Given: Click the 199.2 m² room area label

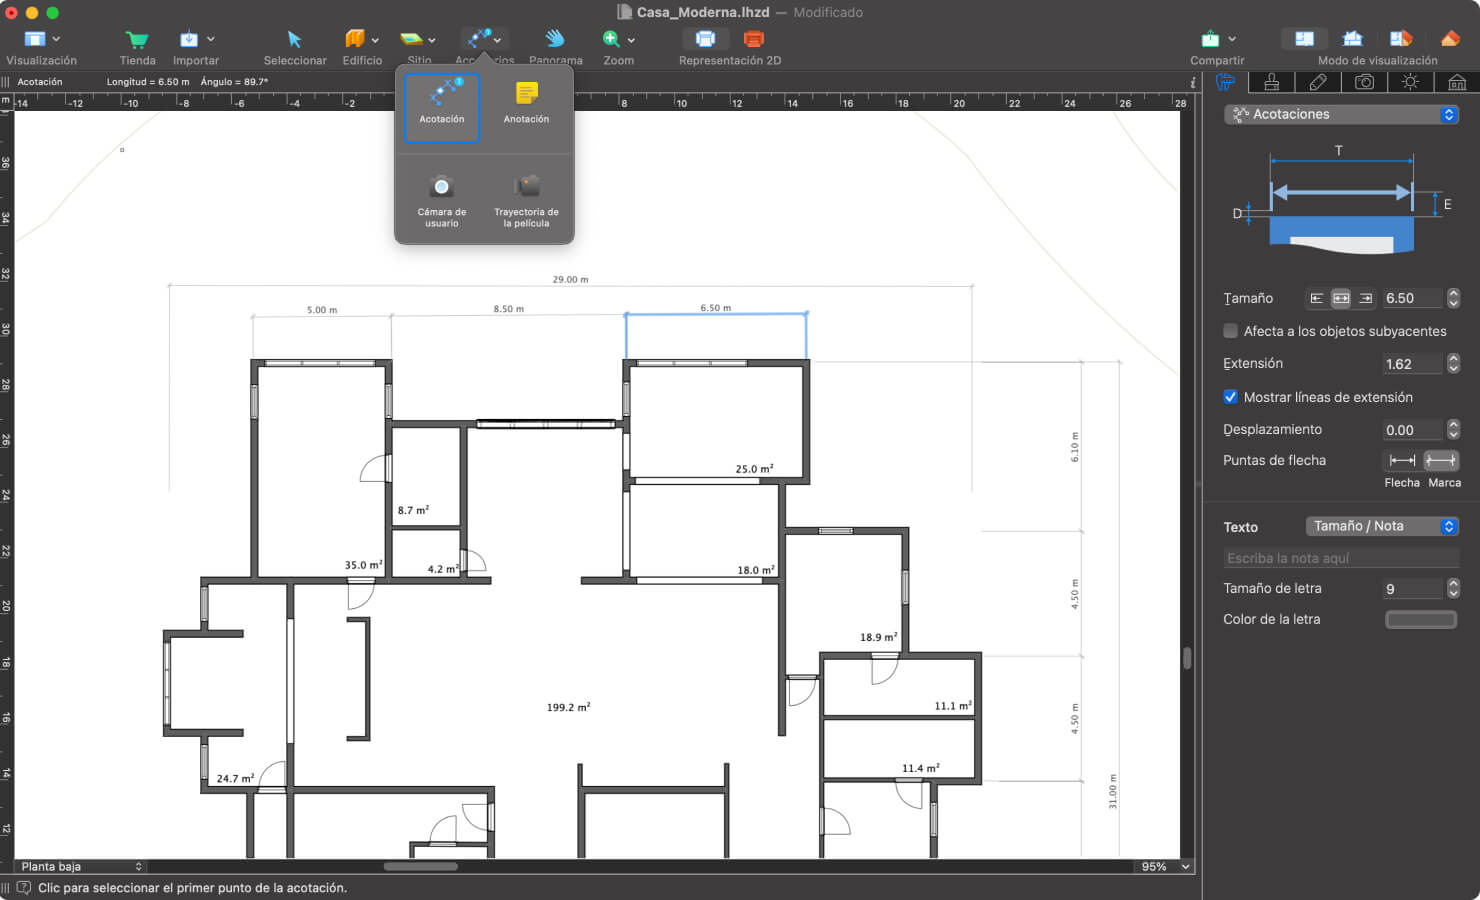Looking at the screenshot, I should coord(568,707).
